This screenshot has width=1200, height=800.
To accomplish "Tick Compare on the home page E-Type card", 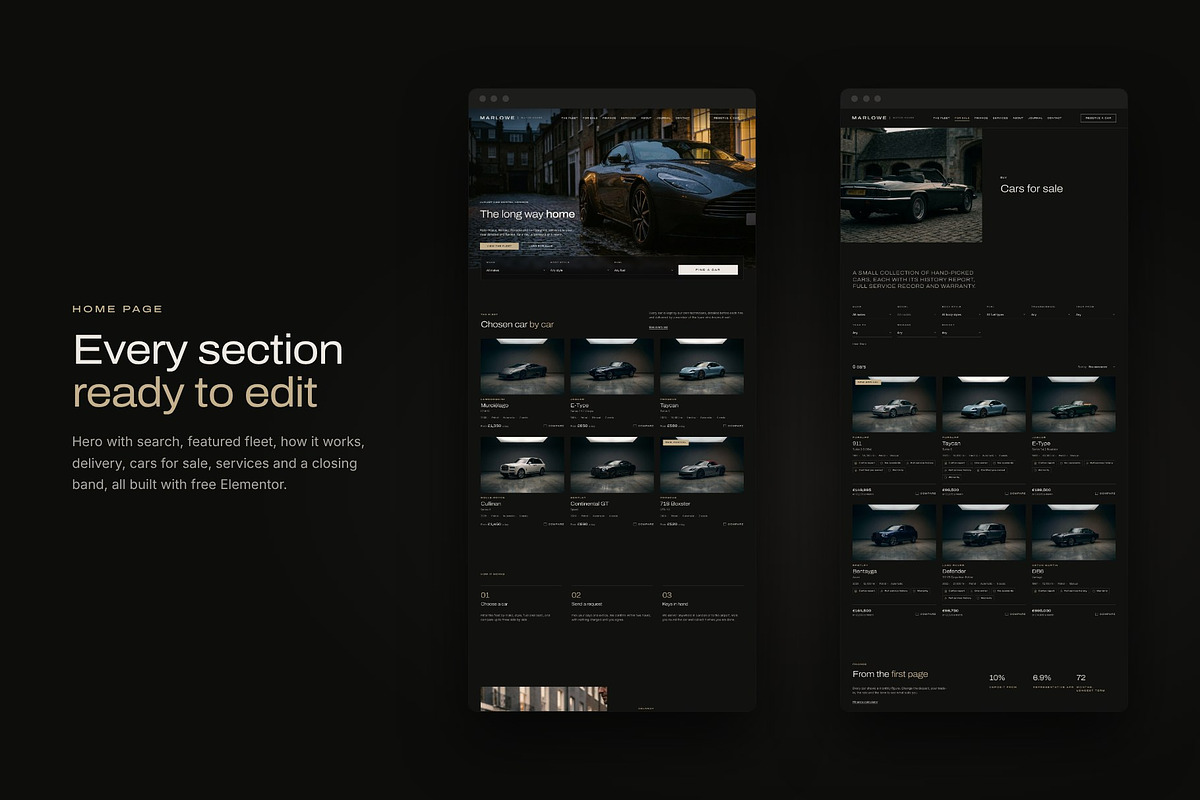I will tap(643, 425).
